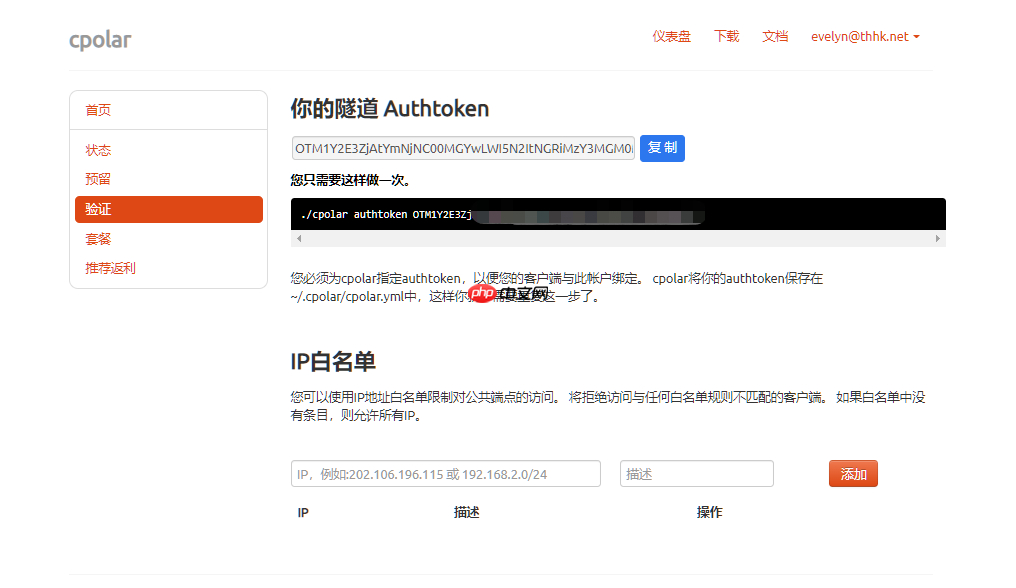This screenshot has height=588, width=1016.
Task: Click the Authtoken text field
Action: click(x=462, y=147)
